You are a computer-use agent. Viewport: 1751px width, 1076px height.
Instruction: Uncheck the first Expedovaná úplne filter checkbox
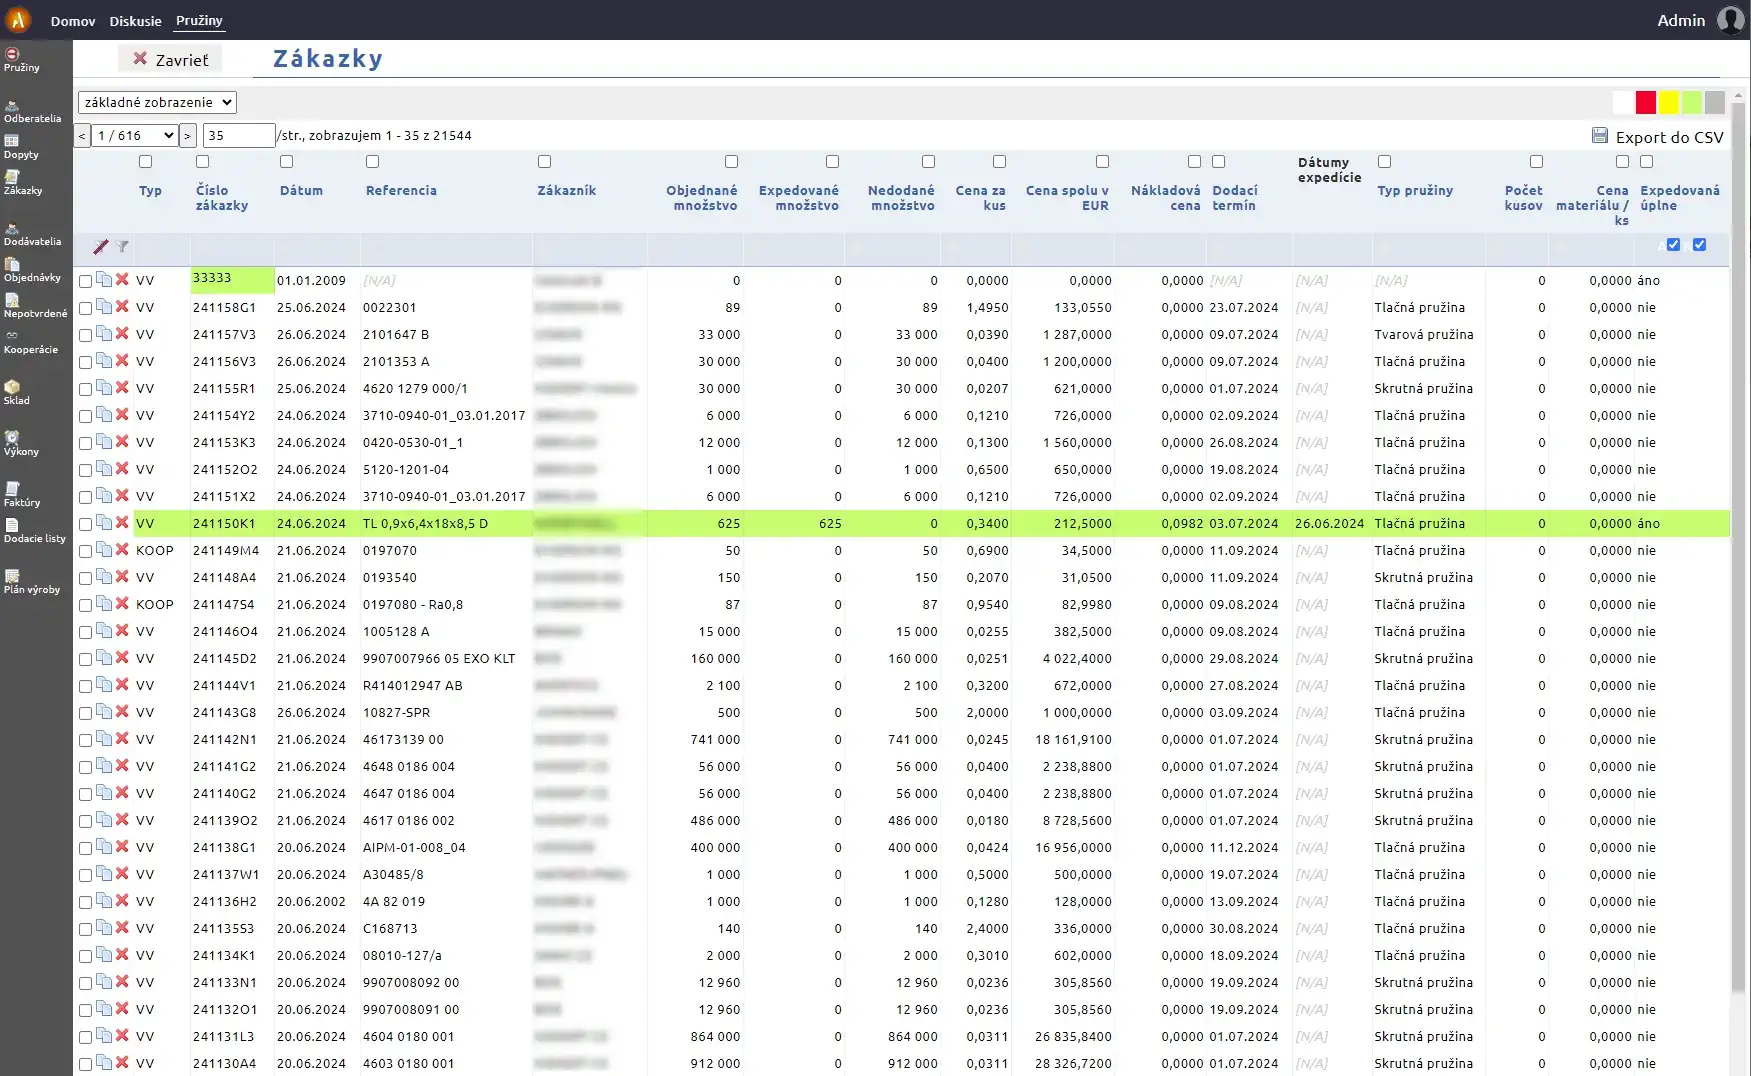pos(1673,244)
